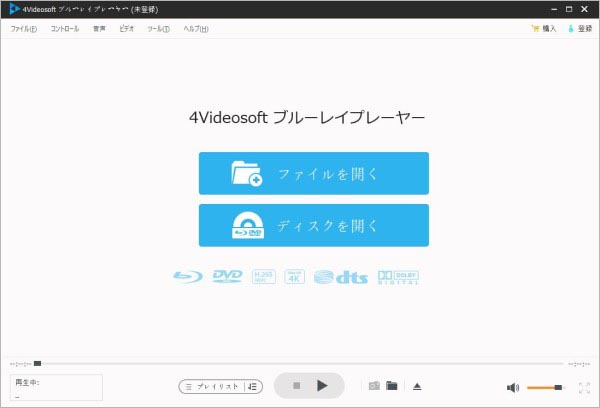This screenshot has width=600, height=408.
Task: Start playback with the play button
Action: 322,386
